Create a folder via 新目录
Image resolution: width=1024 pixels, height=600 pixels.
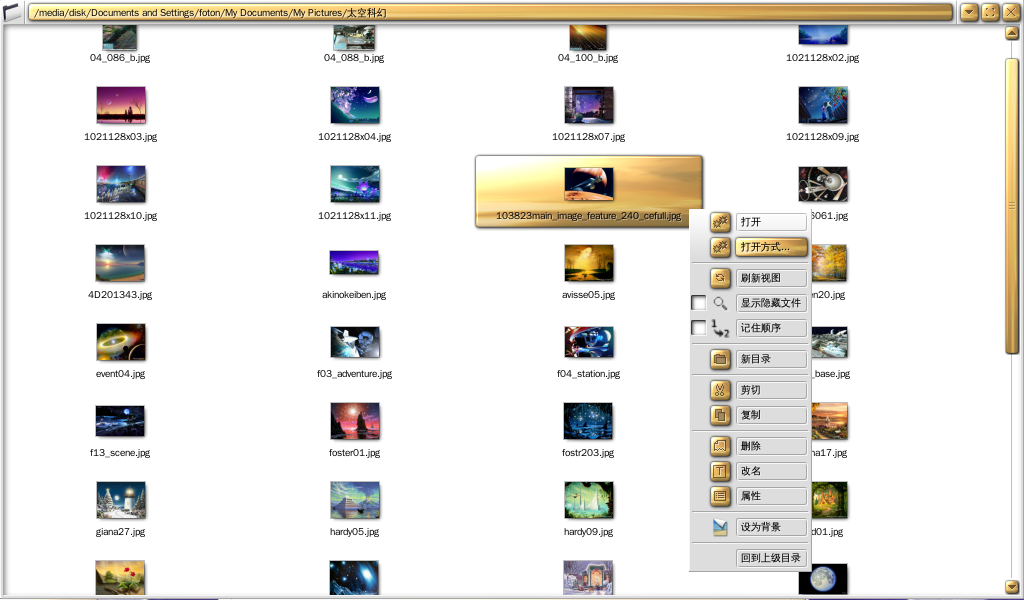tap(771, 359)
